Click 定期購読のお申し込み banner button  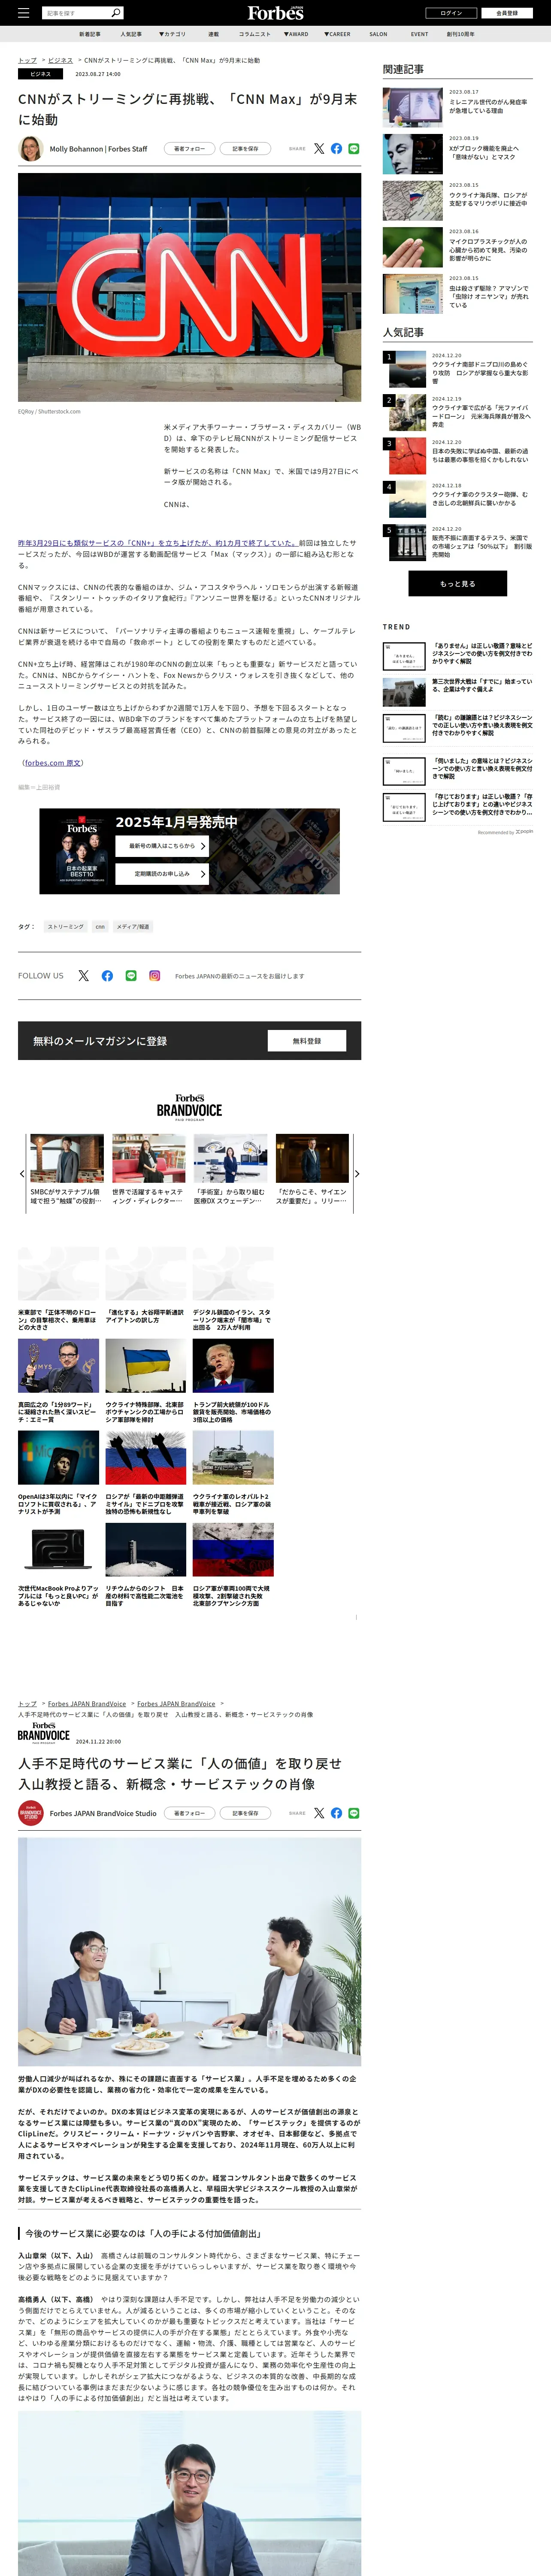[162, 874]
